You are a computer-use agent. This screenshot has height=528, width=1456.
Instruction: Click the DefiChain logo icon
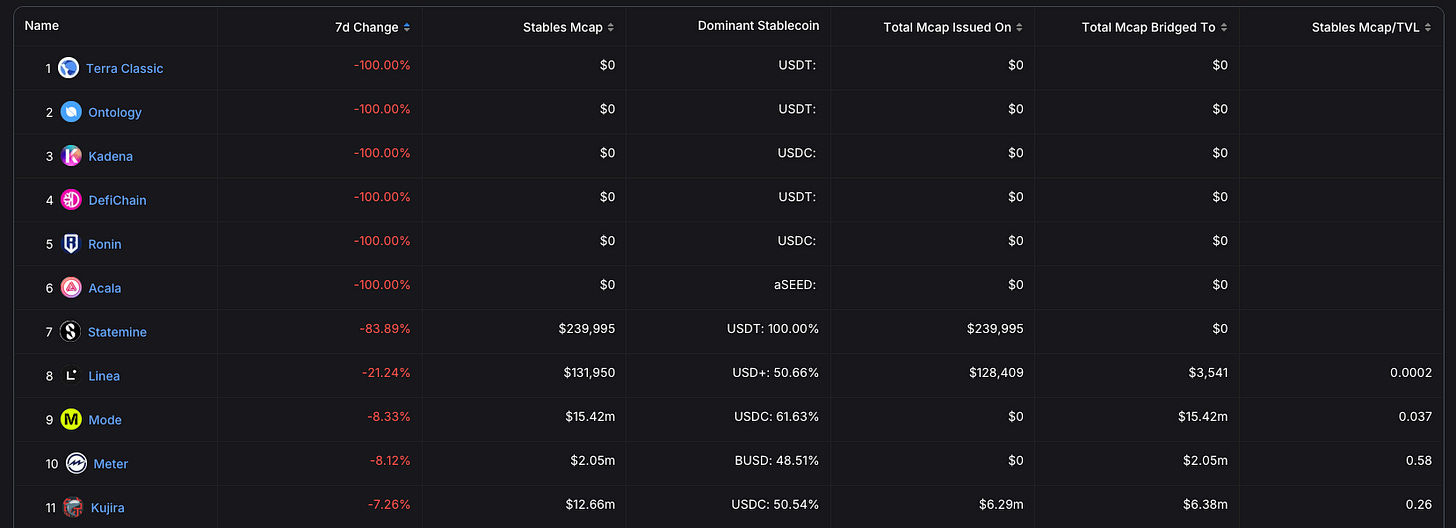coord(71,200)
